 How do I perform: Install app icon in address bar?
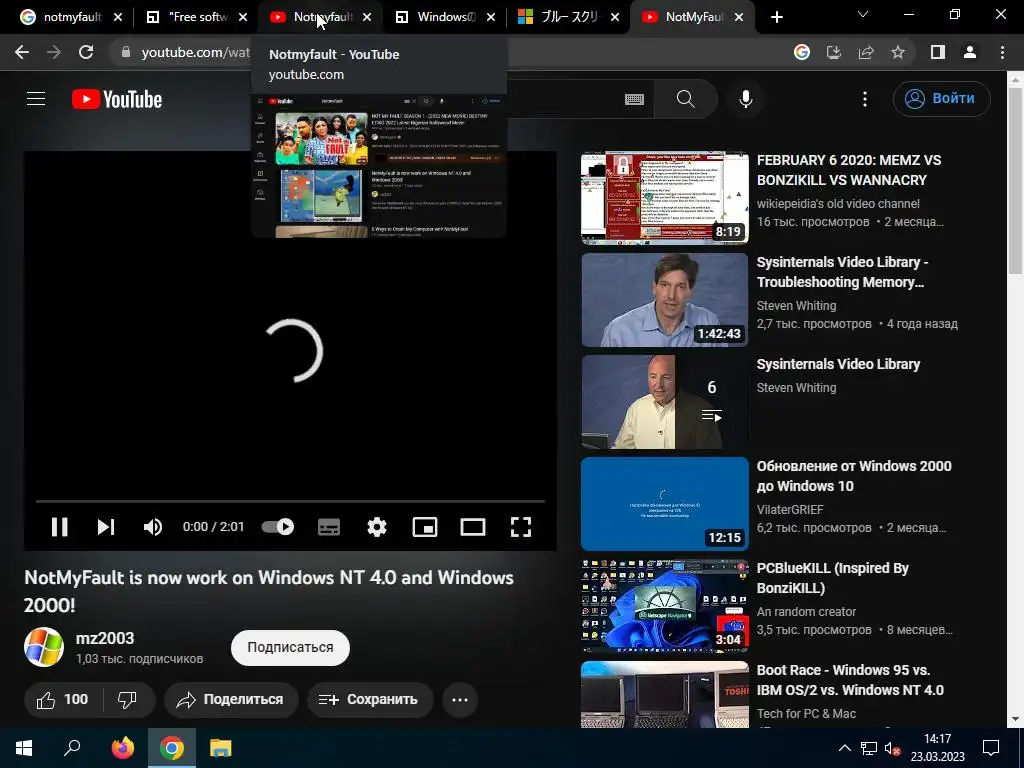[834, 52]
